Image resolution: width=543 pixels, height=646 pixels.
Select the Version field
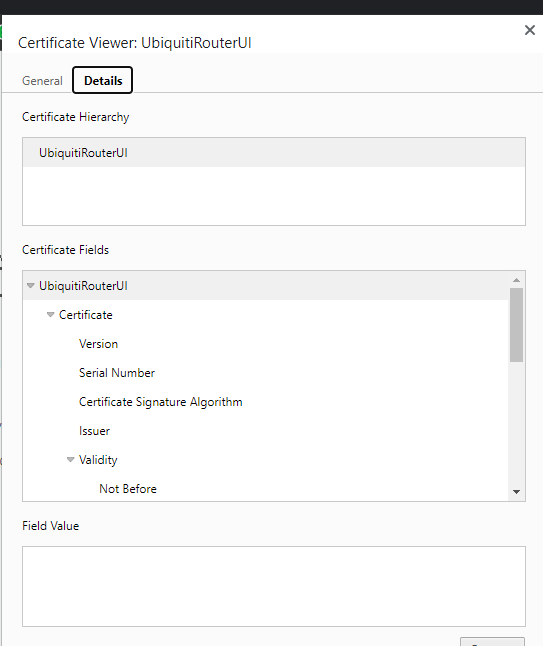click(266, 344)
